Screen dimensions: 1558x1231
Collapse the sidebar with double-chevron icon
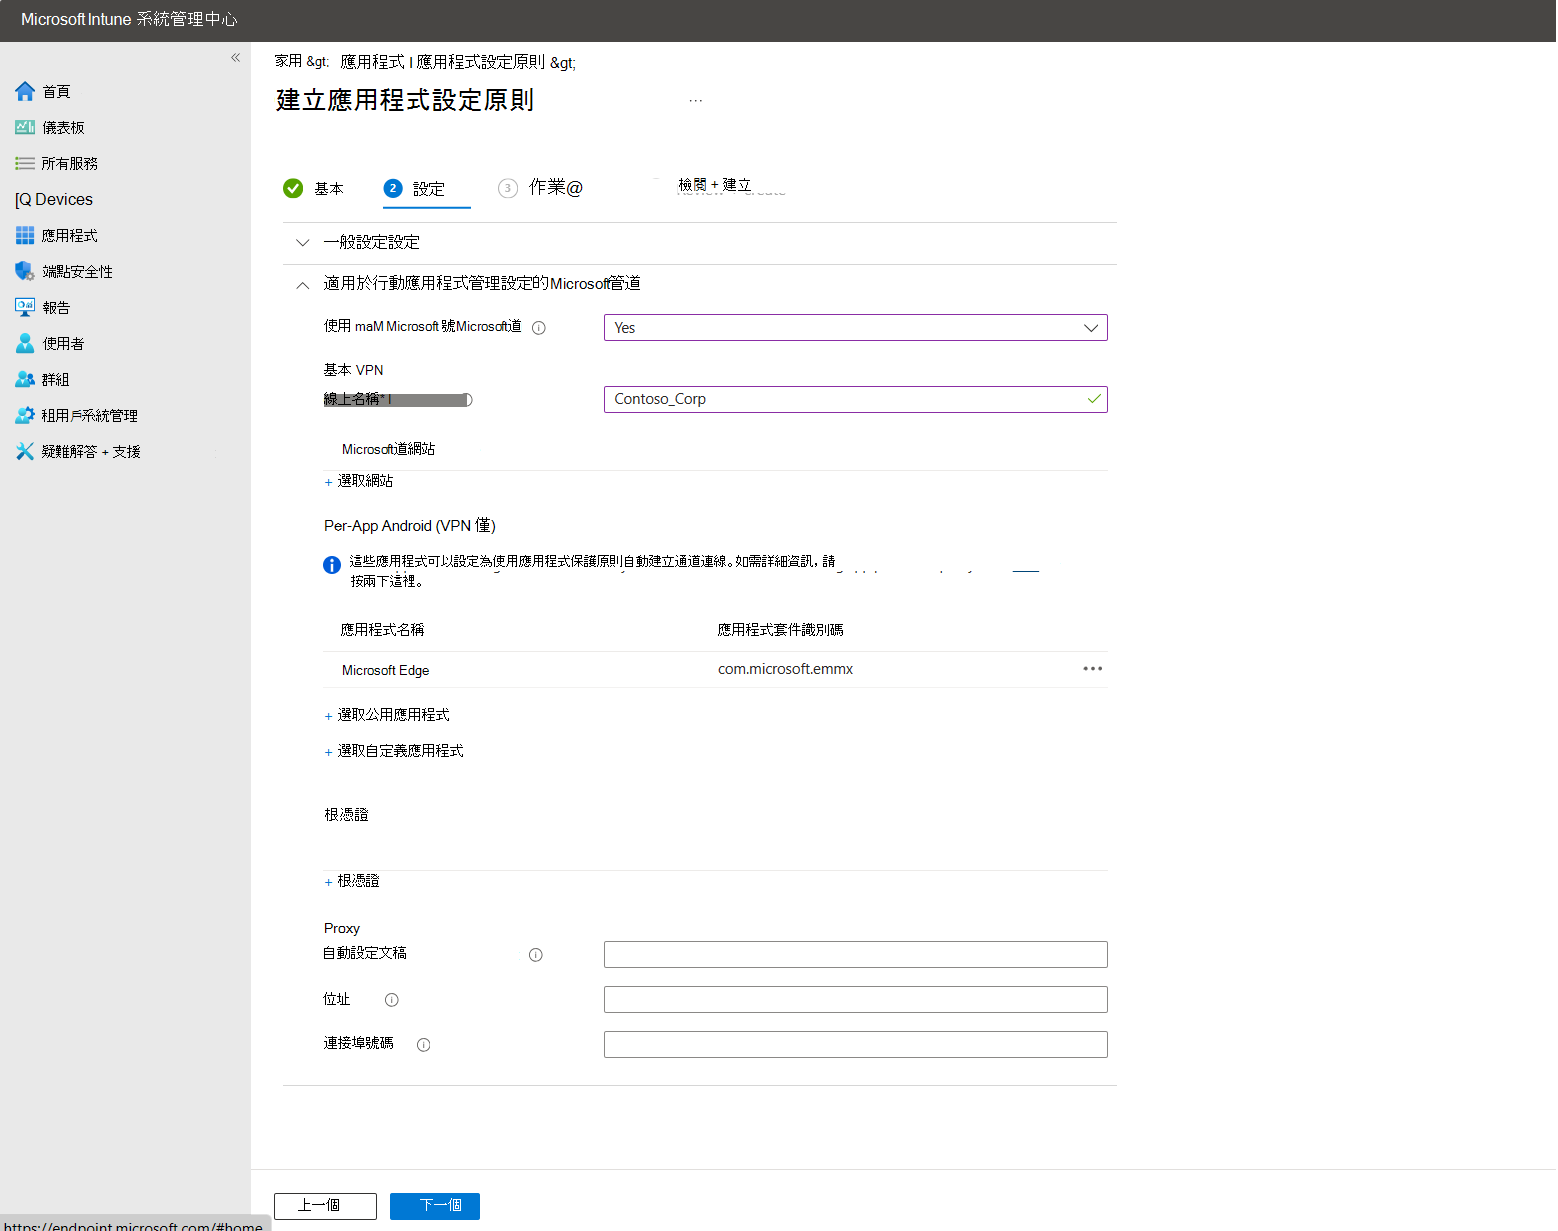tap(235, 57)
